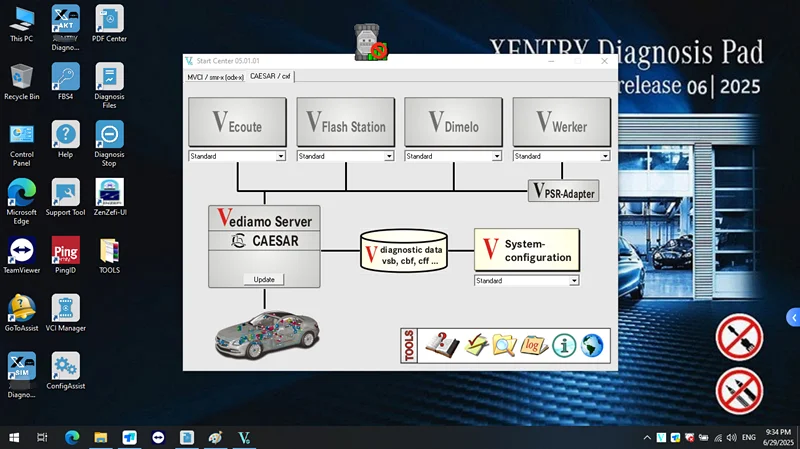
Task: Open Windows Start menu
Action: click(x=14, y=437)
